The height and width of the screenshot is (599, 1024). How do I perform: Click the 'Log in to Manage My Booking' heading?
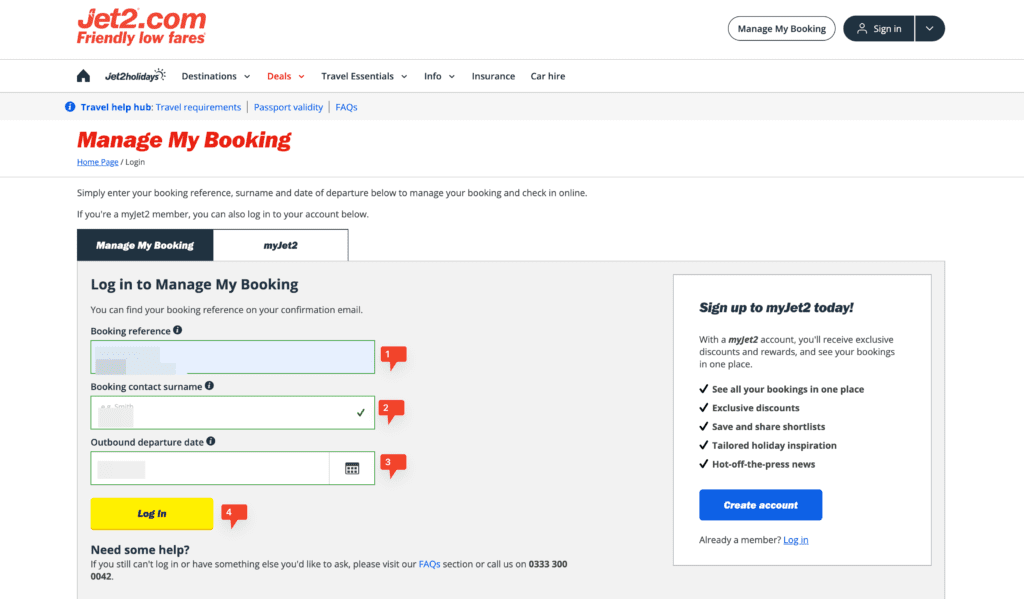[194, 284]
